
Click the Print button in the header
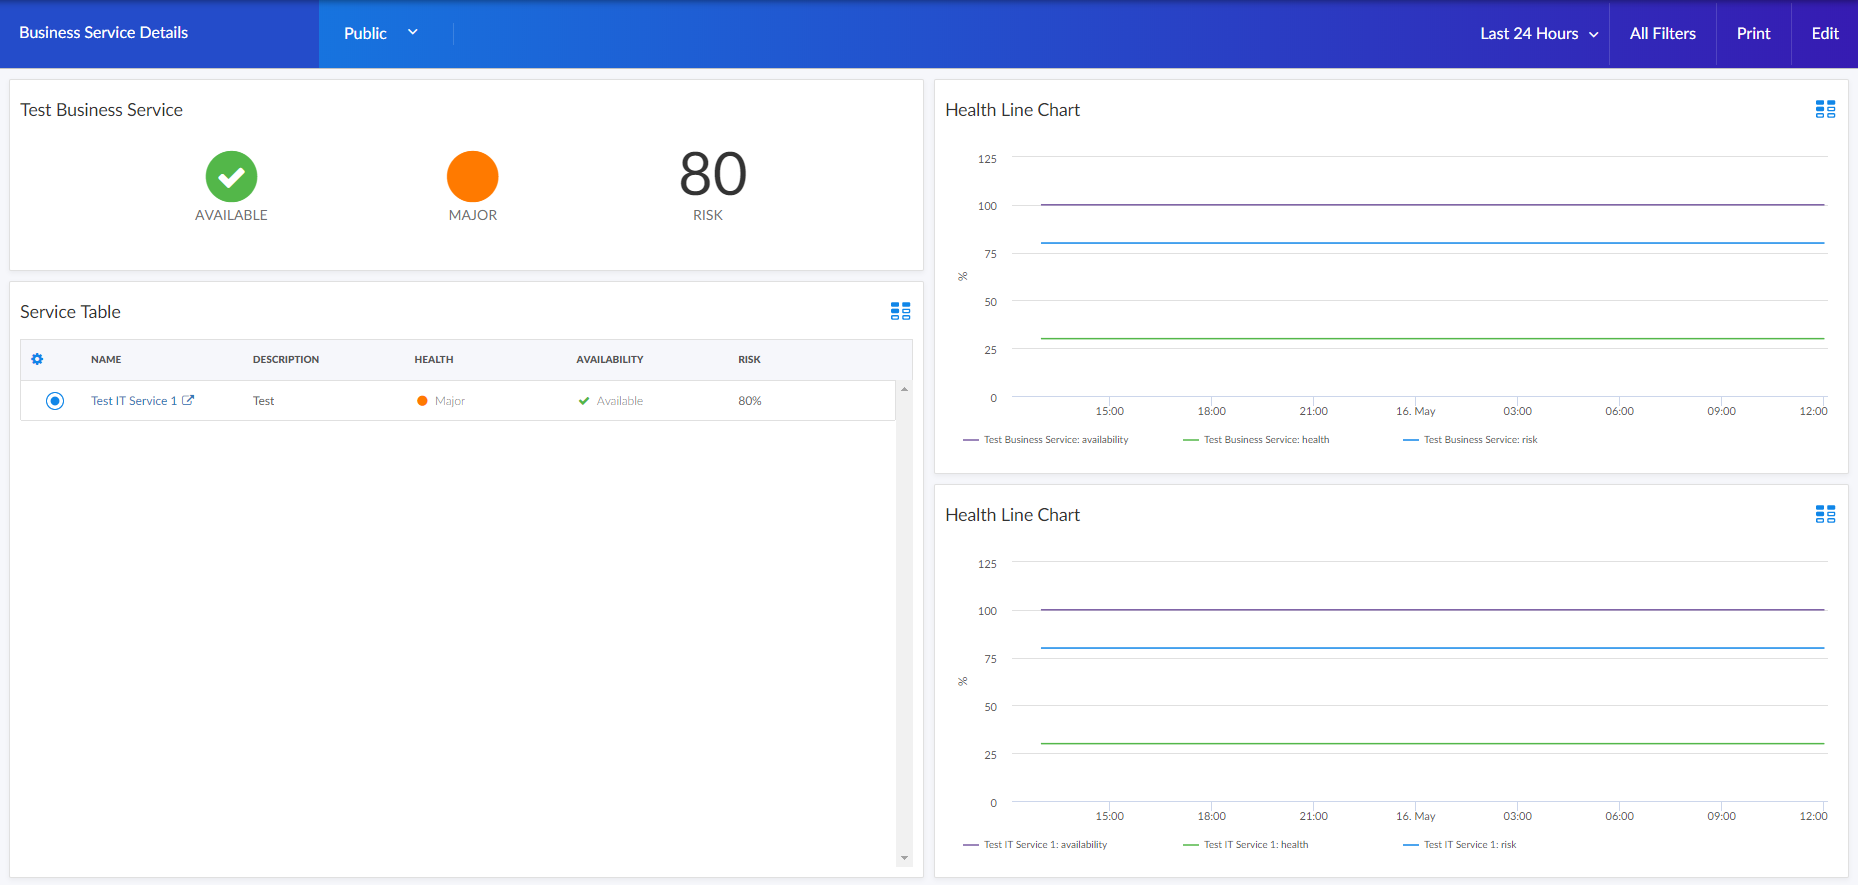click(x=1753, y=34)
